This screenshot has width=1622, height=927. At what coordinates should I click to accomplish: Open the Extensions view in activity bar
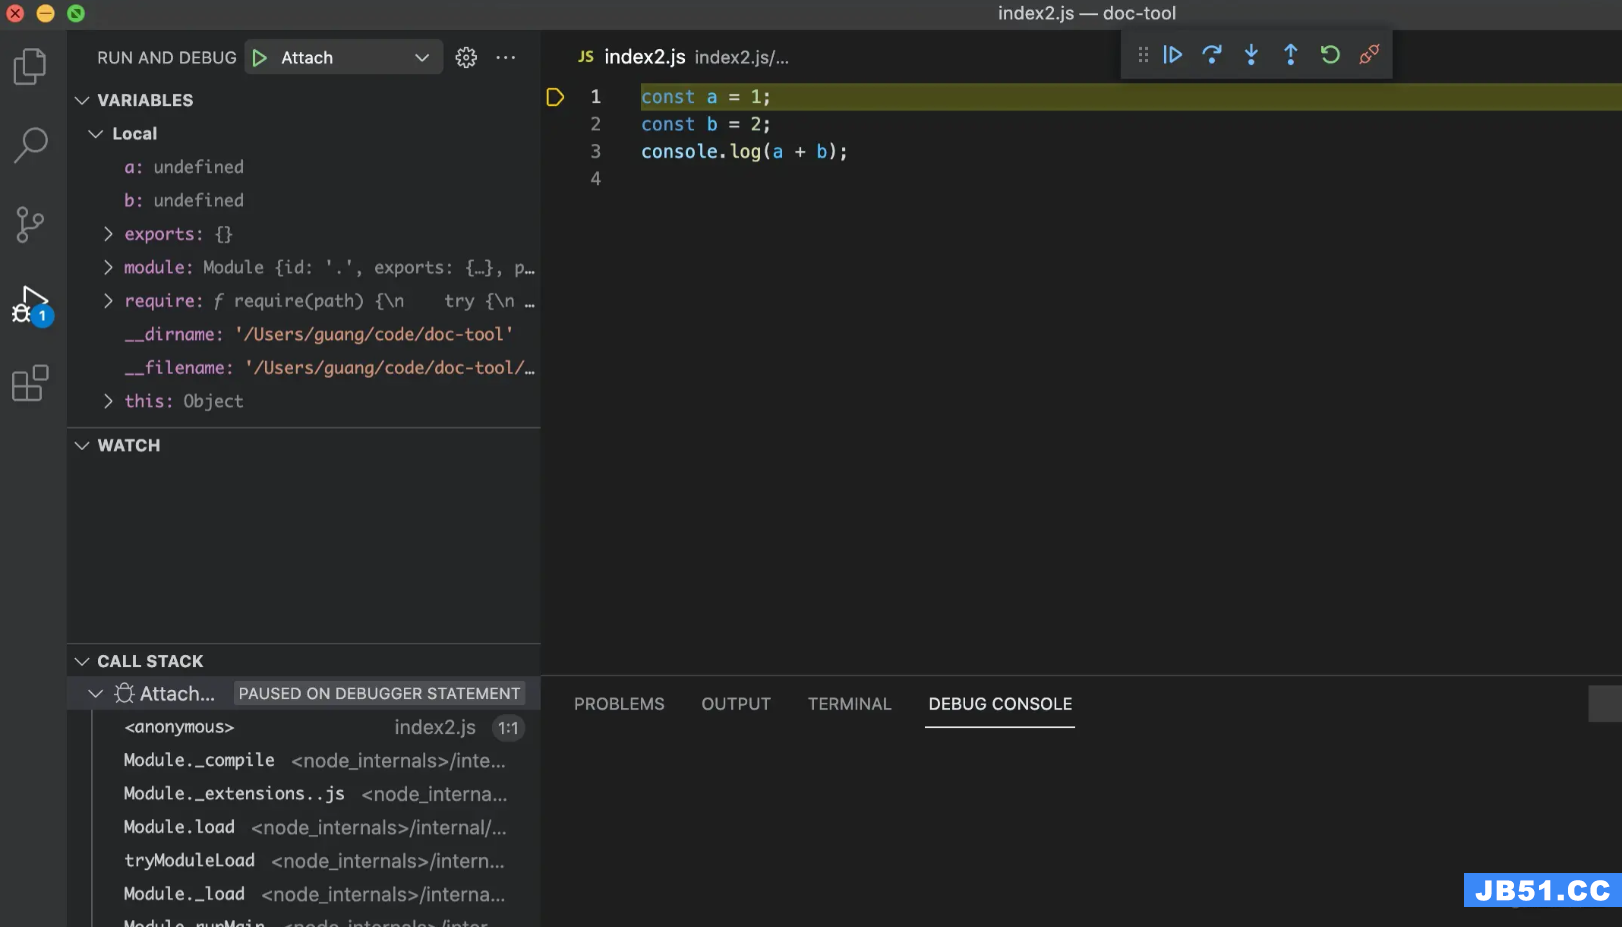30,383
